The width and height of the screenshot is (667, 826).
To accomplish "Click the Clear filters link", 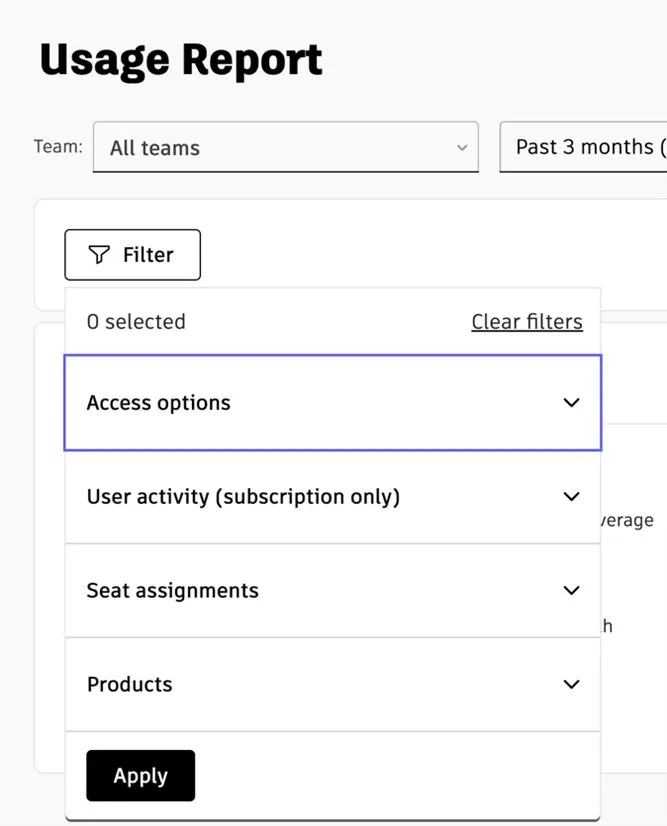I will point(527,322).
